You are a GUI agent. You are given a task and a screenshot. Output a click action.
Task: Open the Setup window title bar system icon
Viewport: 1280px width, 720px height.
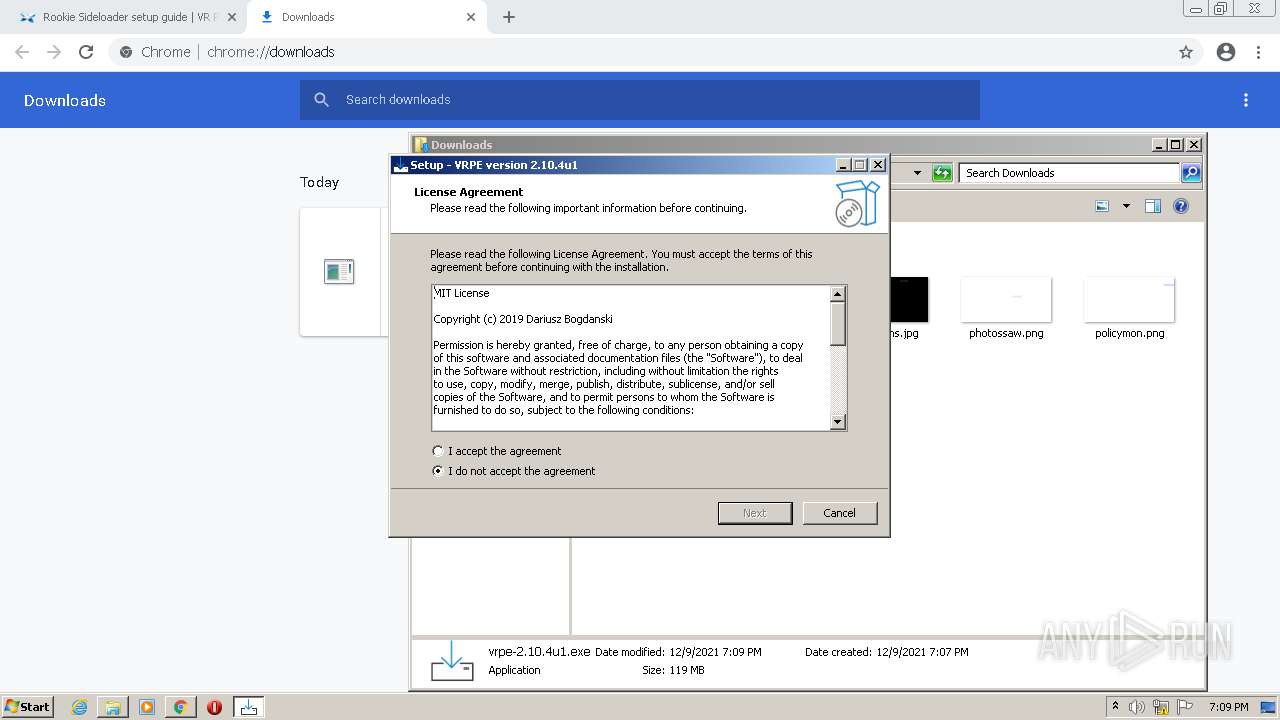pos(400,165)
